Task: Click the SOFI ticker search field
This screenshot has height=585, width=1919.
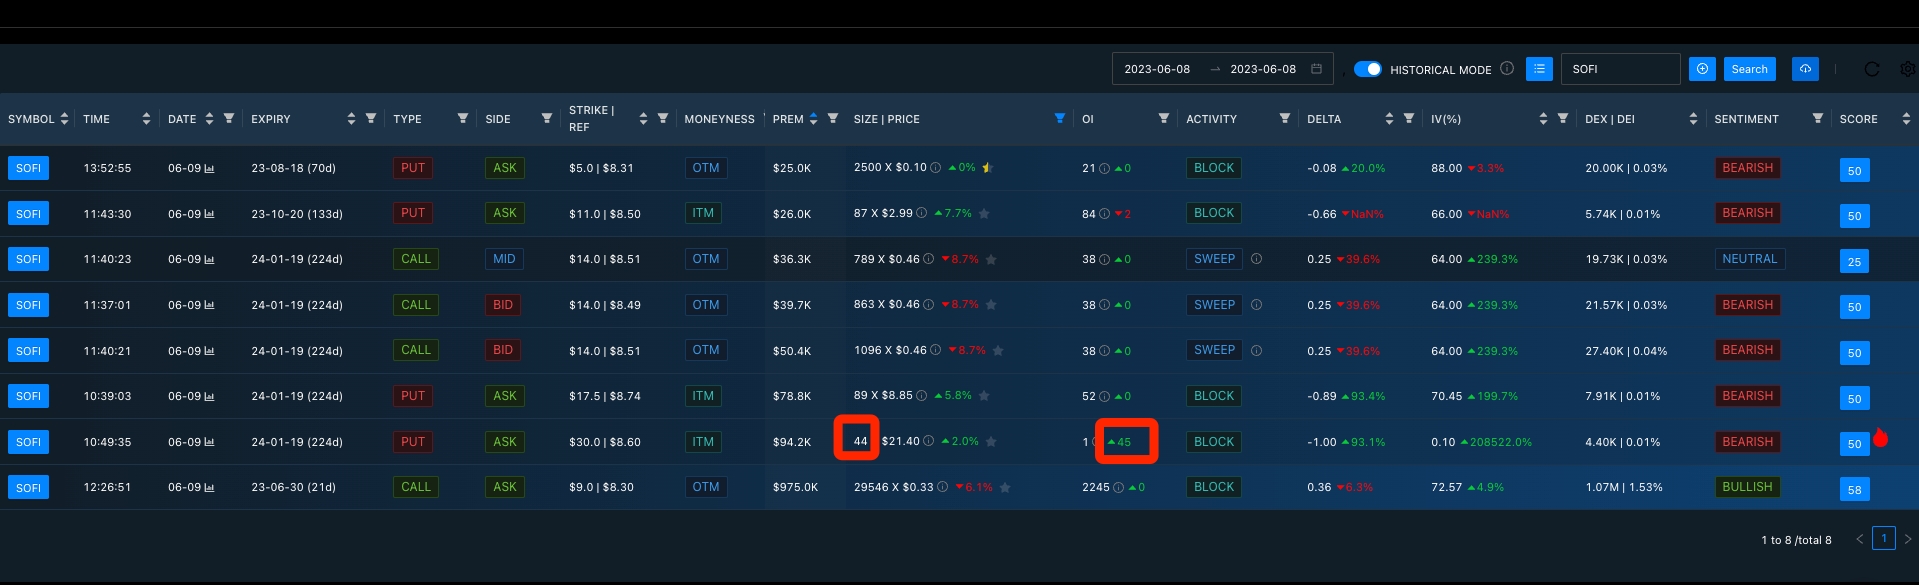Action: click(x=1619, y=69)
